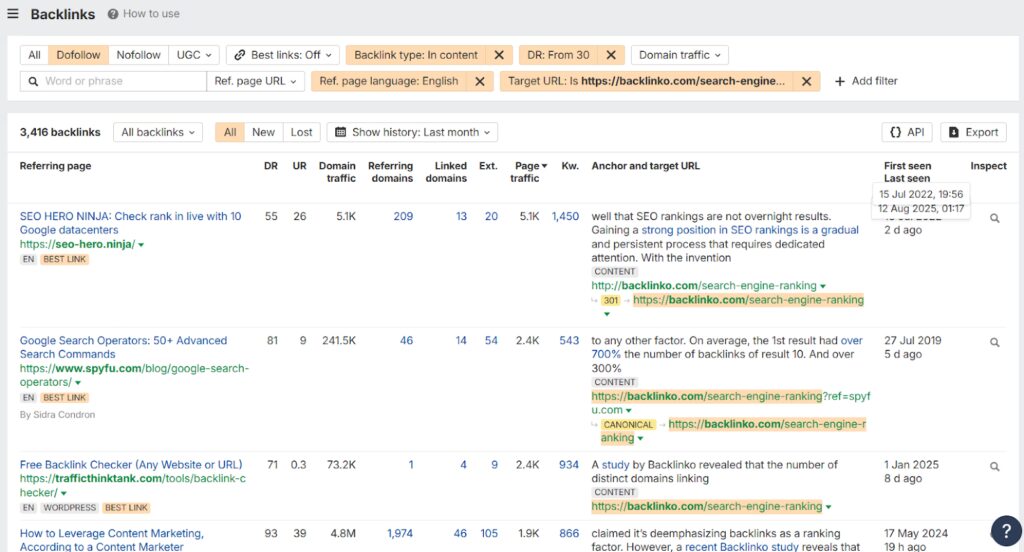The width and height of the screenshot is (1024, 552).
Task: Remove the Target URL filter
Action: pyautogui.click(x=807, y=81)
